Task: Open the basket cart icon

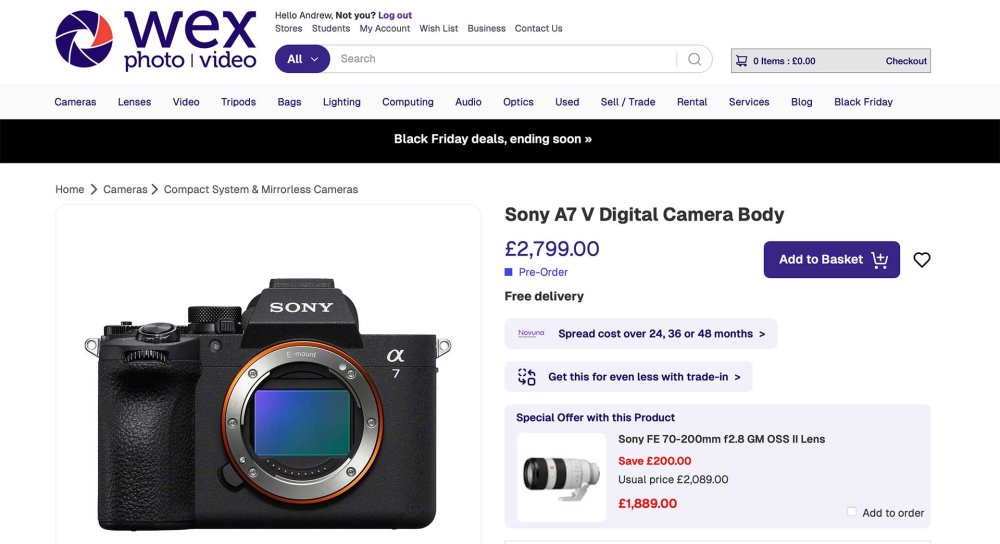Action: coord(742,61)
